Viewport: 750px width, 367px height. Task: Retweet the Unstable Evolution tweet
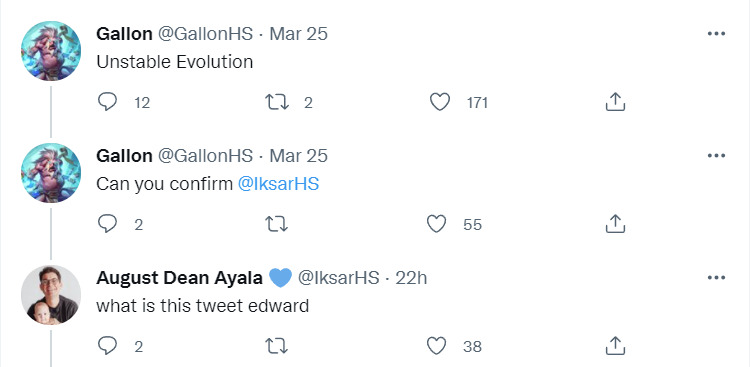[x=277, y=102]
